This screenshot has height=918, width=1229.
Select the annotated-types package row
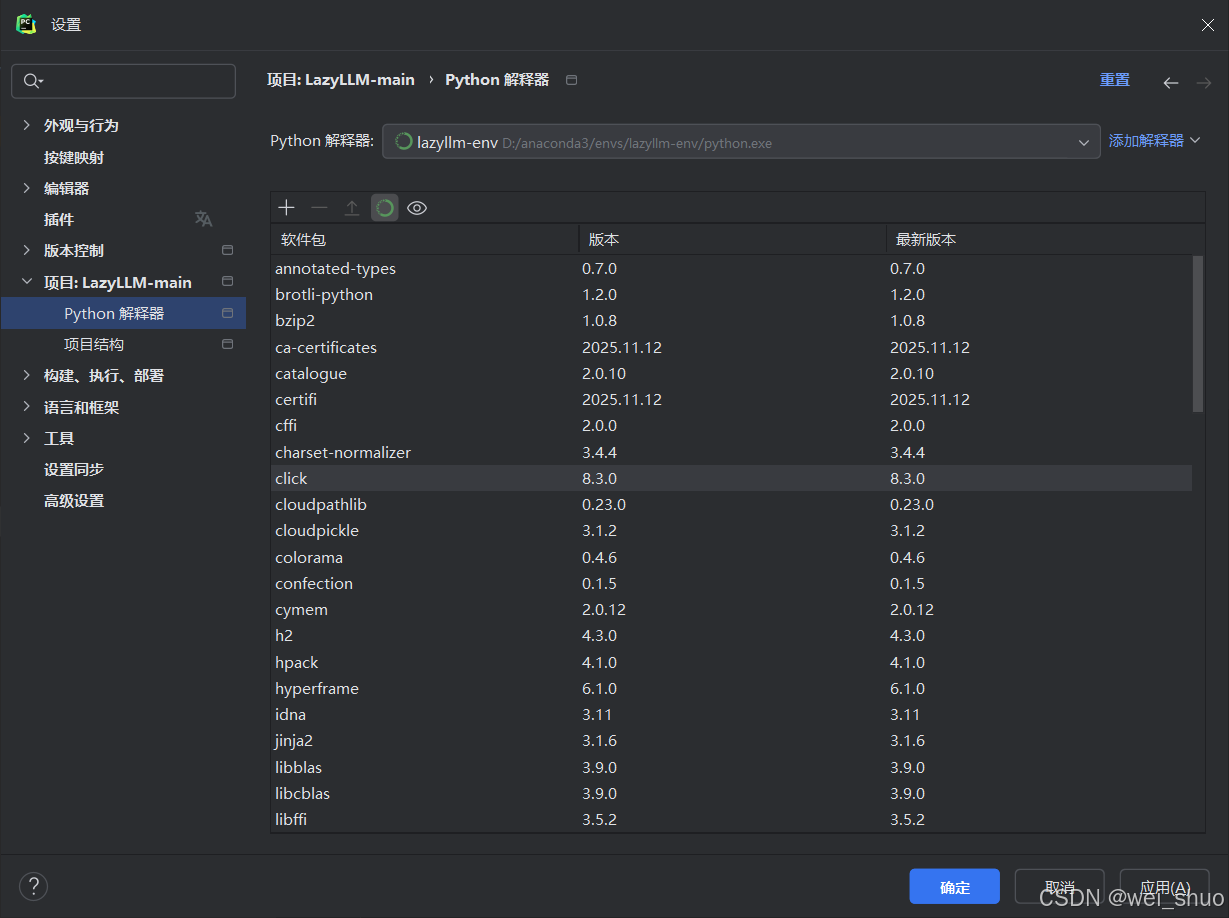pos(731,268)
